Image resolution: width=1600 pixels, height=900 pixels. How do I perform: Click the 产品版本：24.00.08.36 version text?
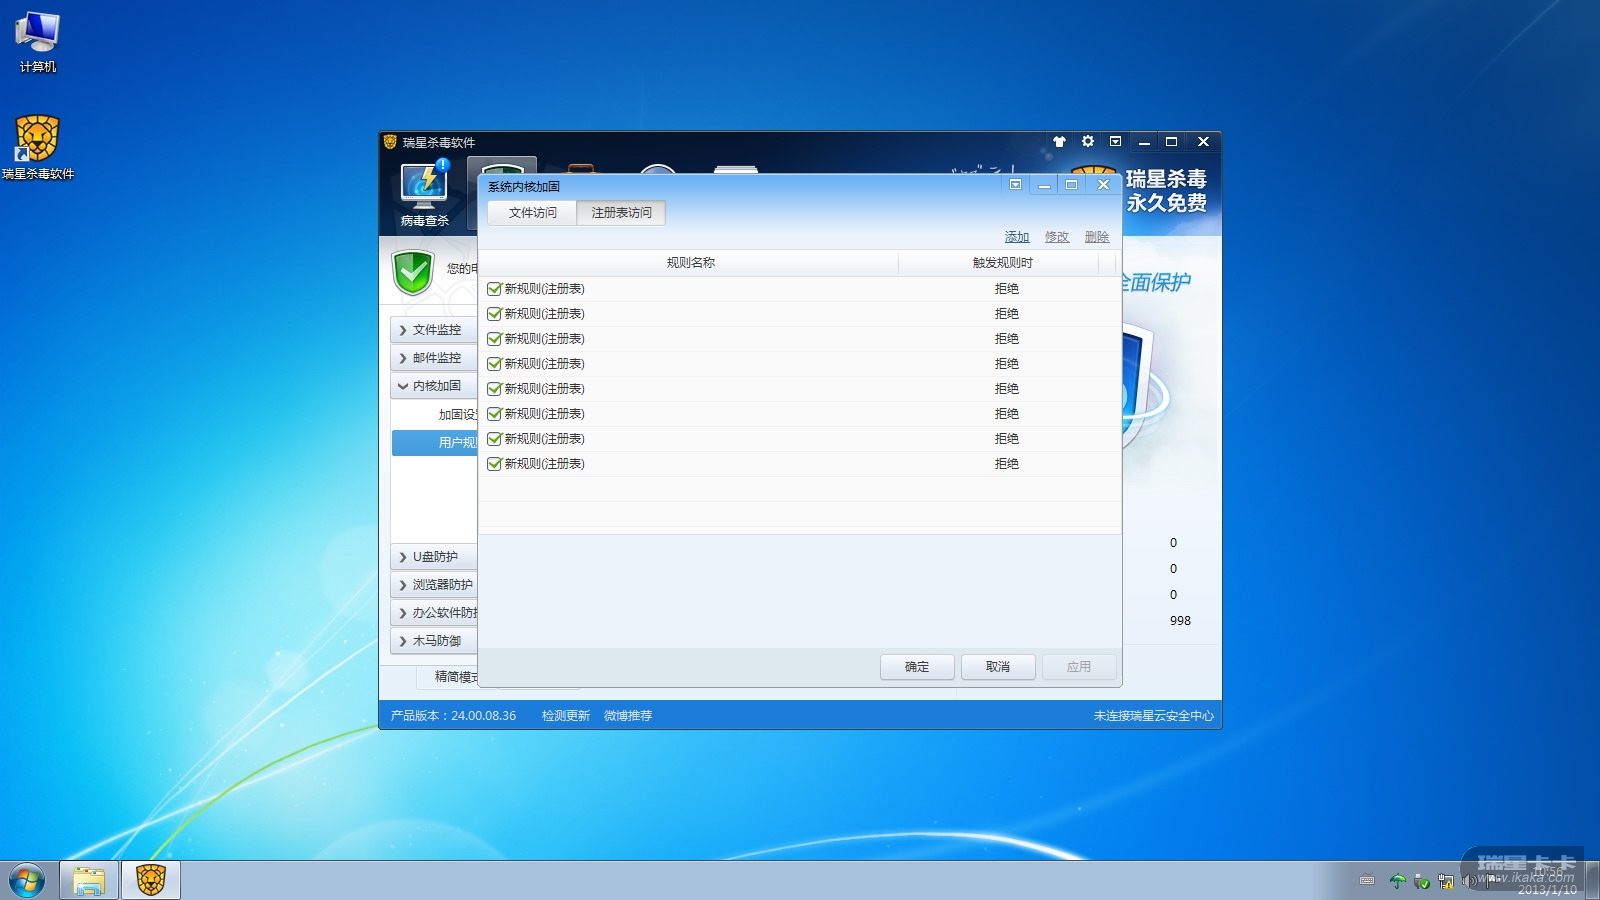(x=453, y=716)
